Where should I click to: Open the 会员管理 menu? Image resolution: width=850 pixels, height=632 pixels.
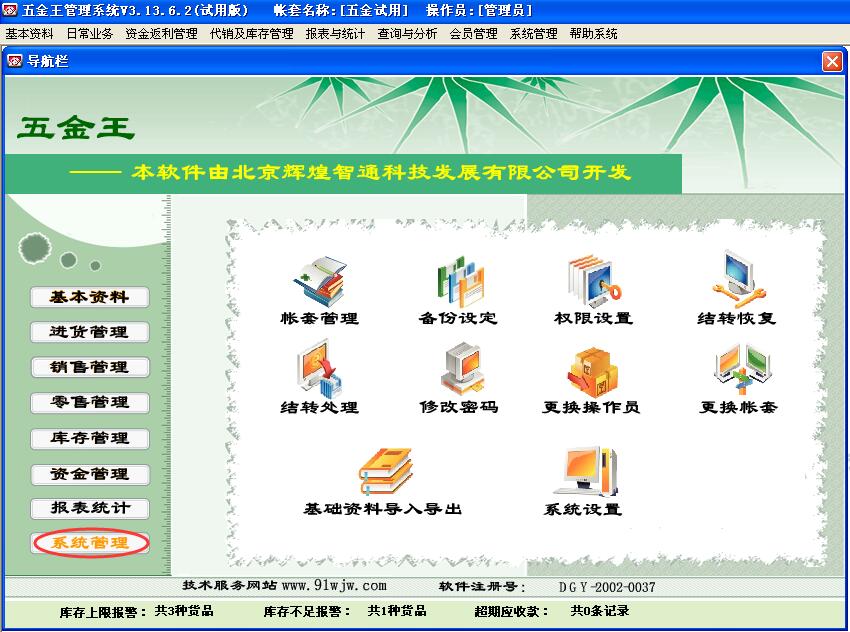point(473,34)
